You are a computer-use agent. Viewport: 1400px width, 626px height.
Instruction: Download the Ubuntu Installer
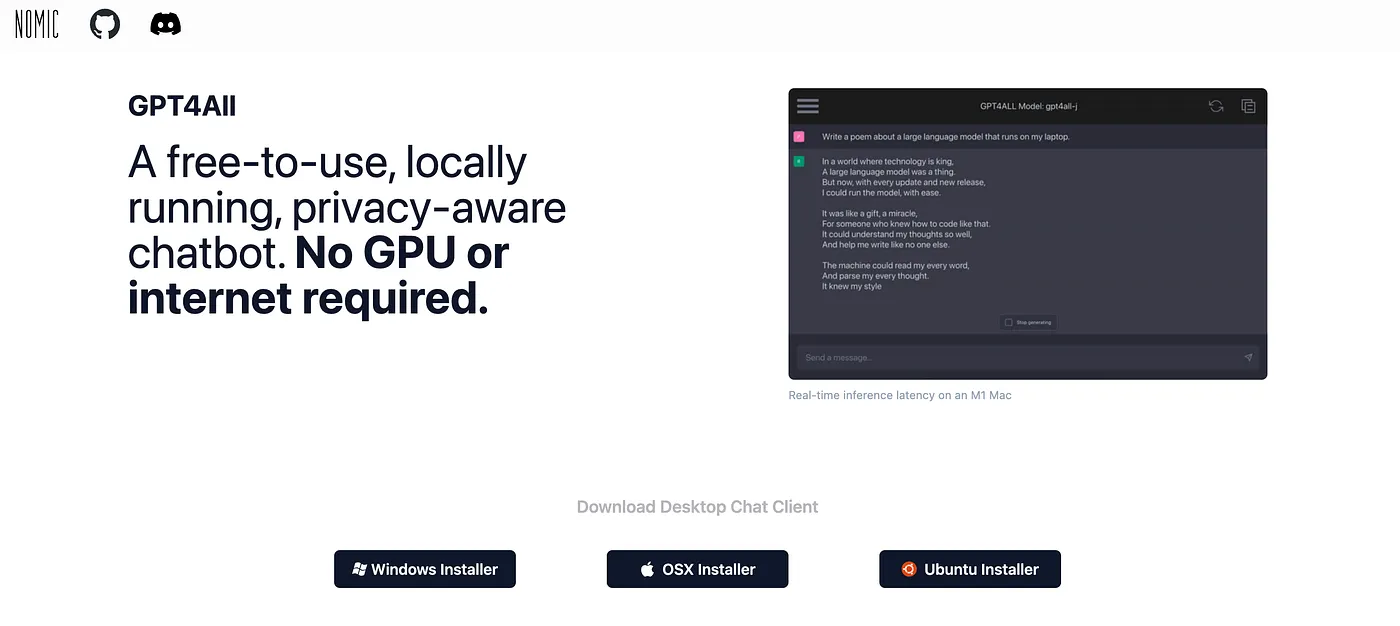[x=970, y=569]
